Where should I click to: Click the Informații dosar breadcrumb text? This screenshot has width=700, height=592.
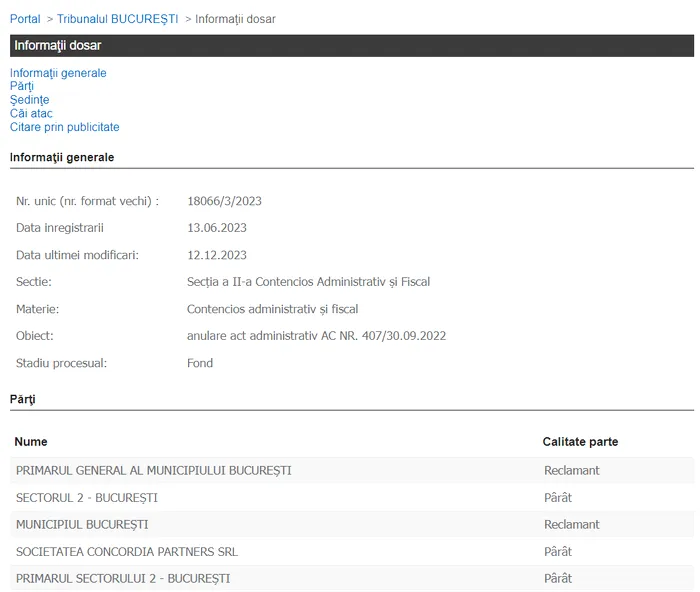[235, 19]
